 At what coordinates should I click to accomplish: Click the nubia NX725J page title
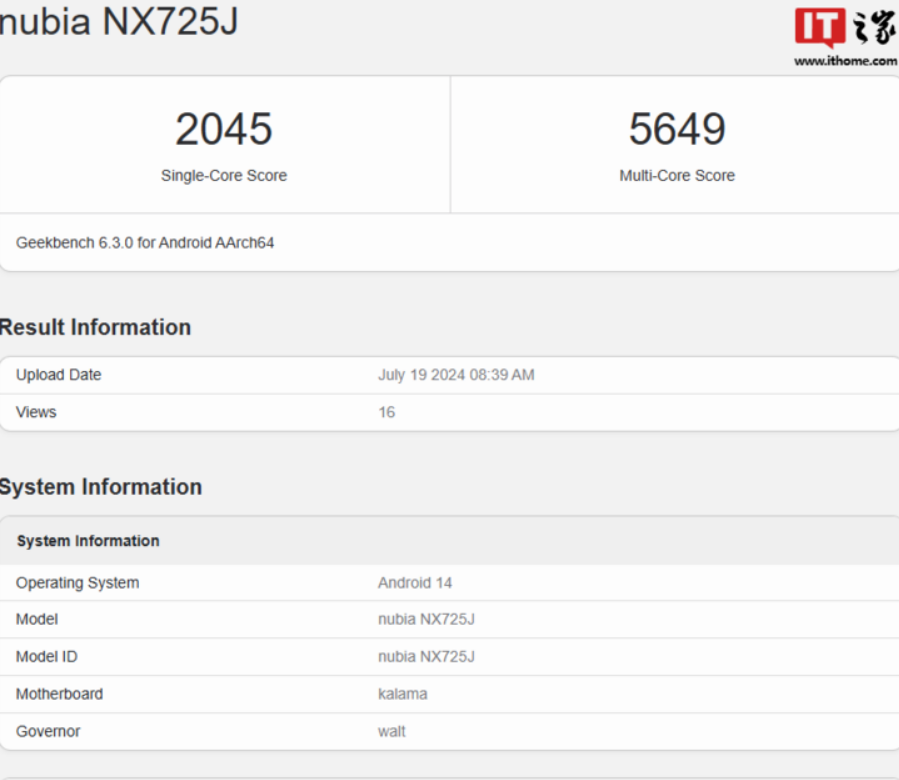(119, 21)
